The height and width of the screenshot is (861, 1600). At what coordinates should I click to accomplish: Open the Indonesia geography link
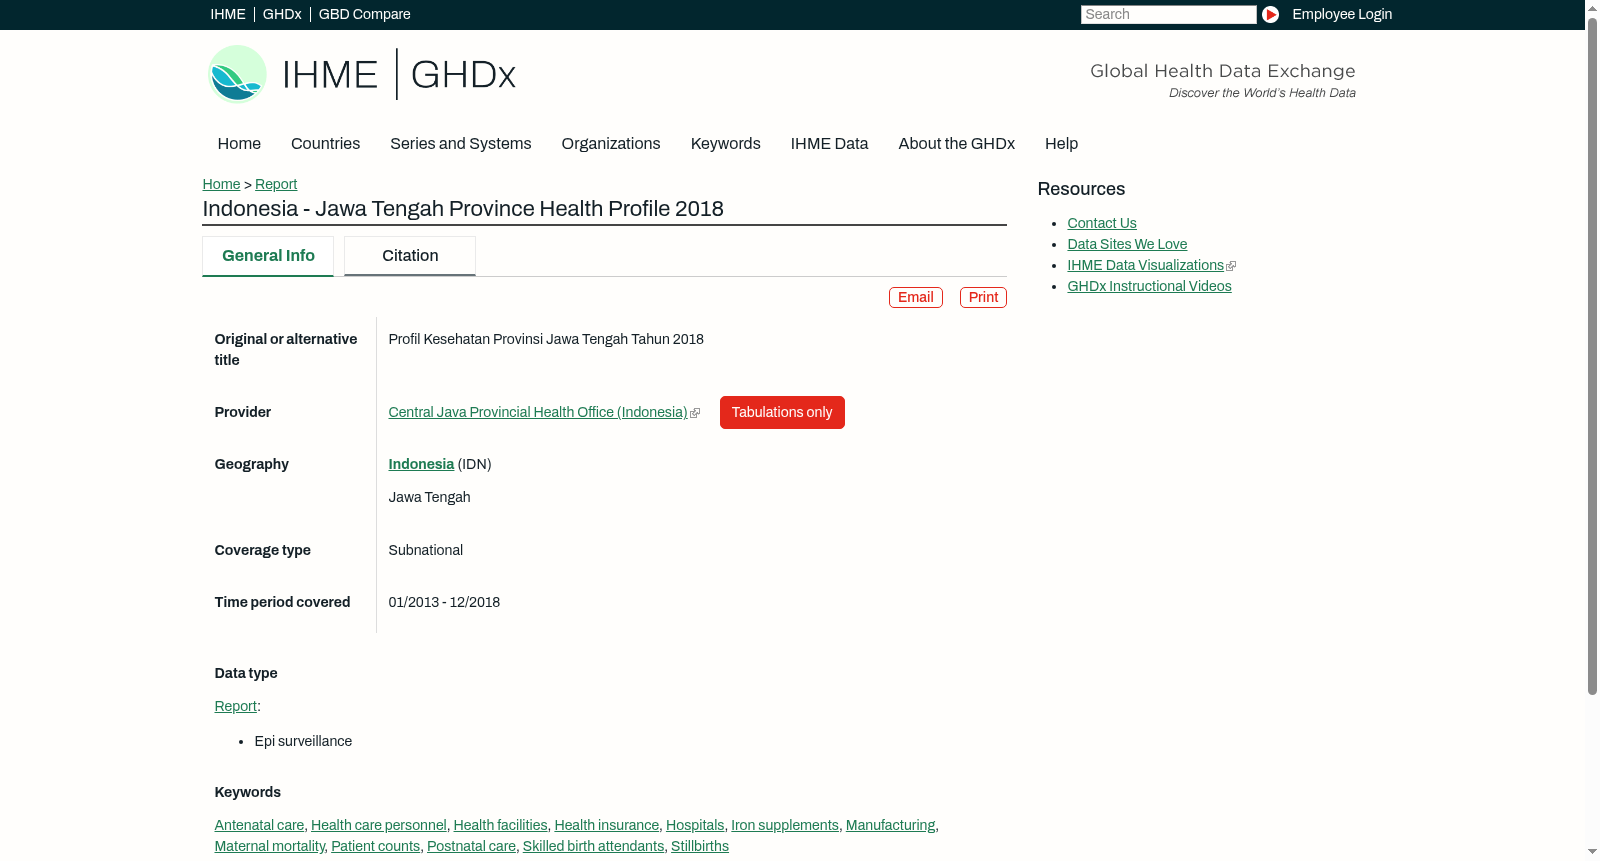[421, 464]
